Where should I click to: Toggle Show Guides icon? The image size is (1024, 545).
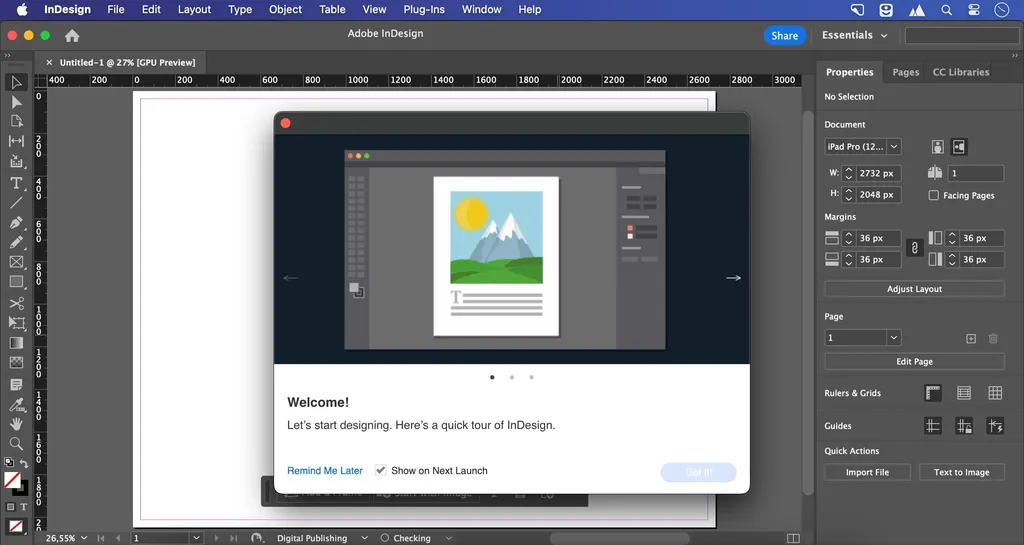(933, 426)
